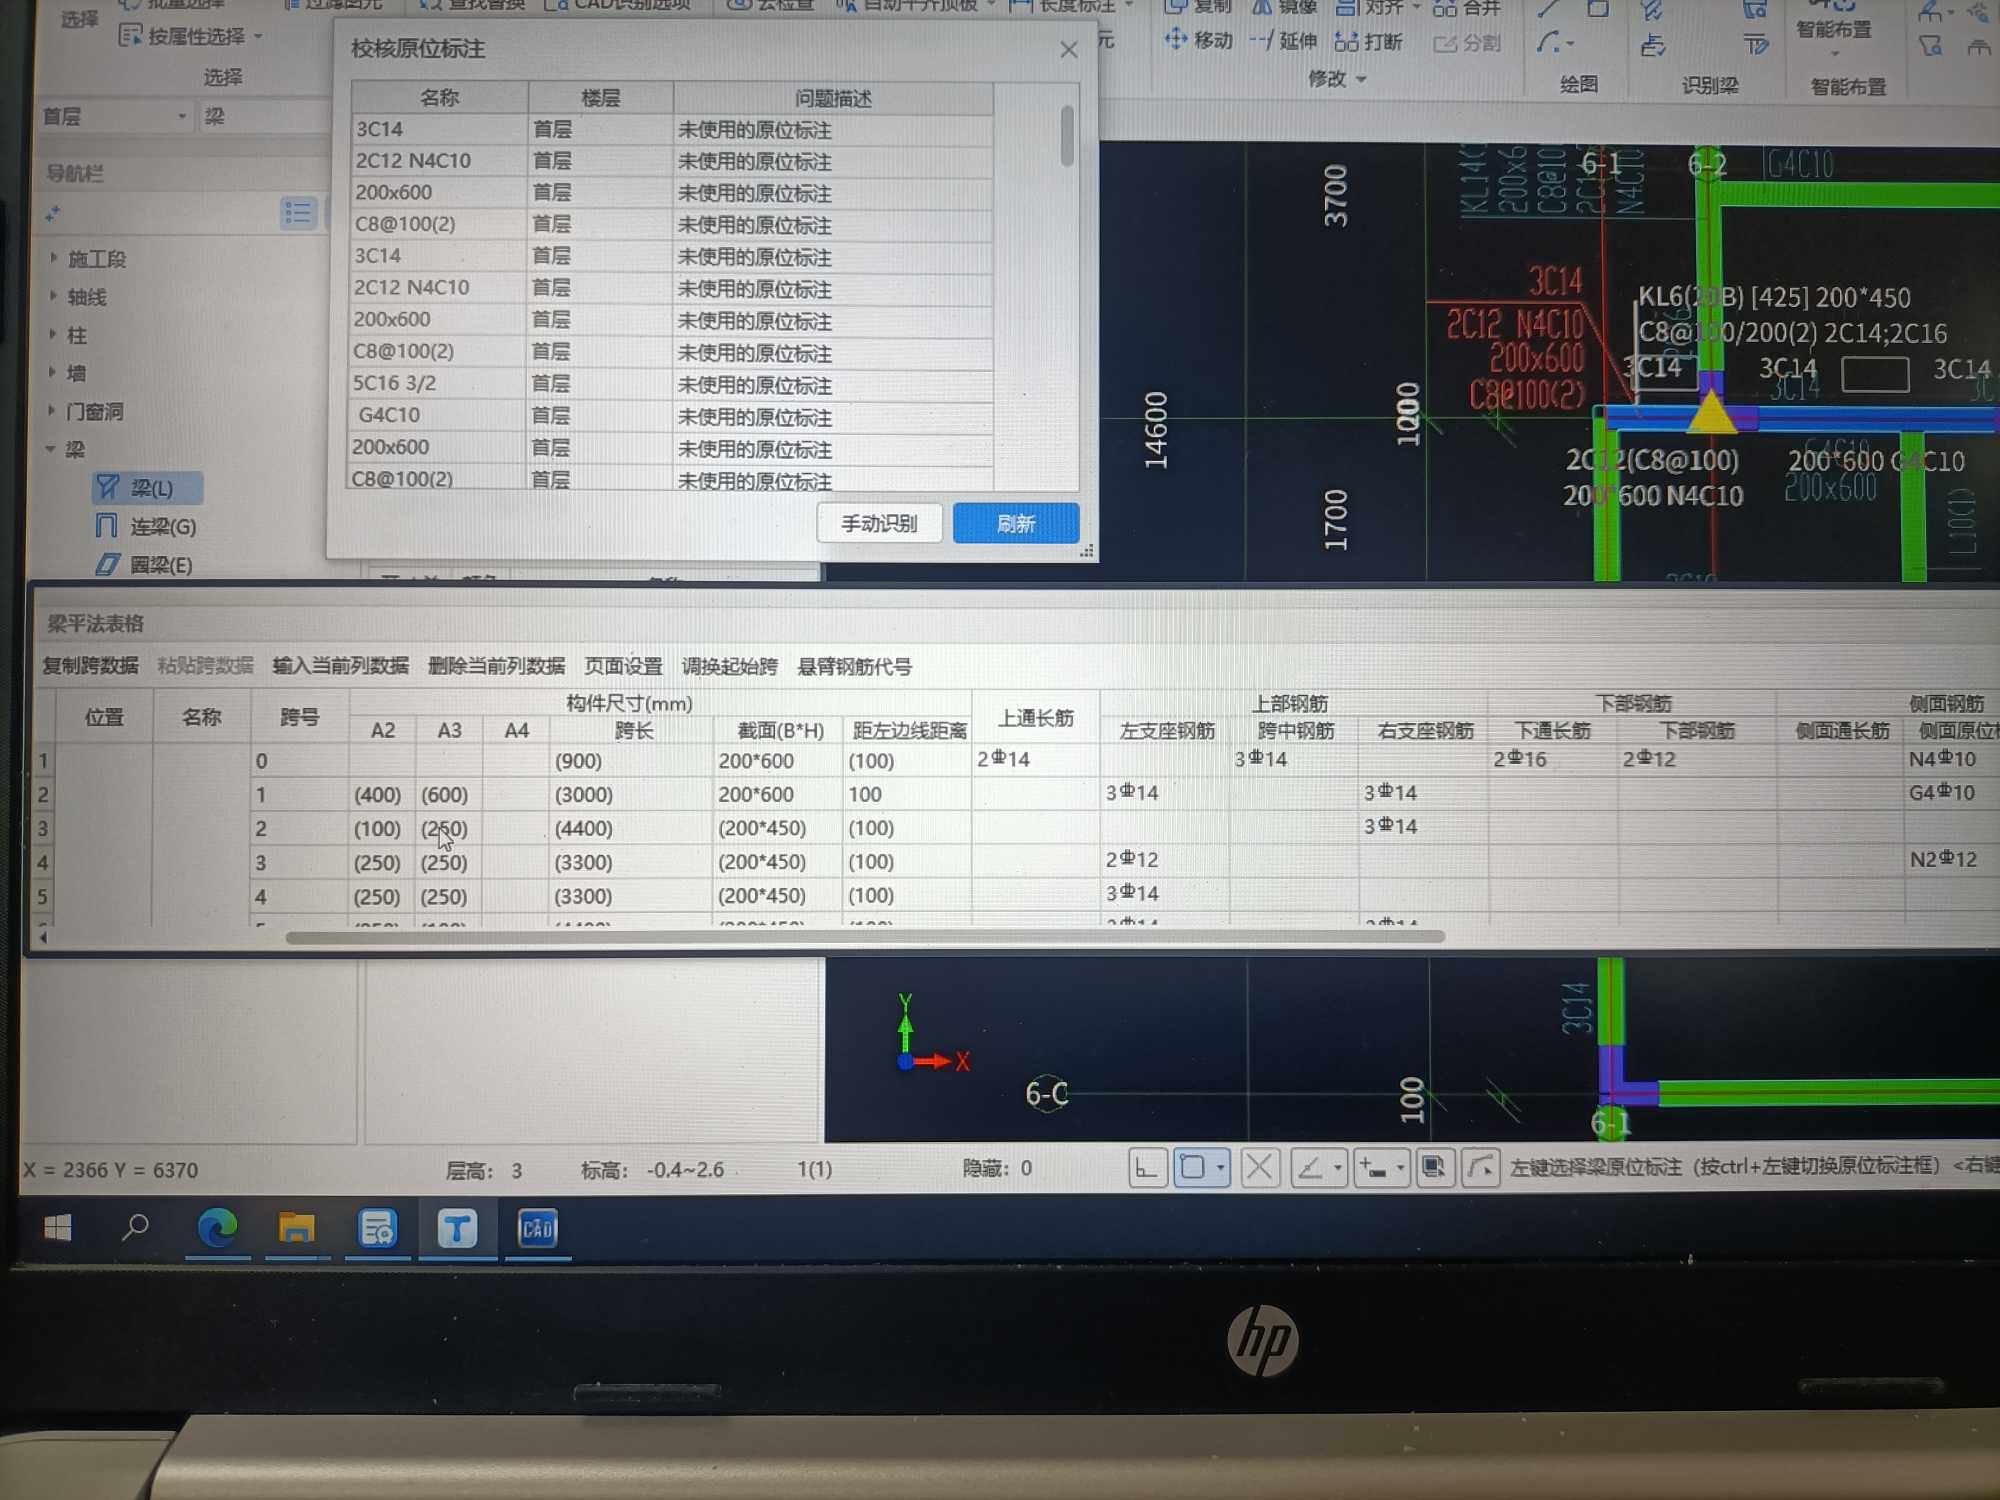Select the 梁(L) beam item
The width and height of the screenshot is (2000, 1500).
(149, 488)
